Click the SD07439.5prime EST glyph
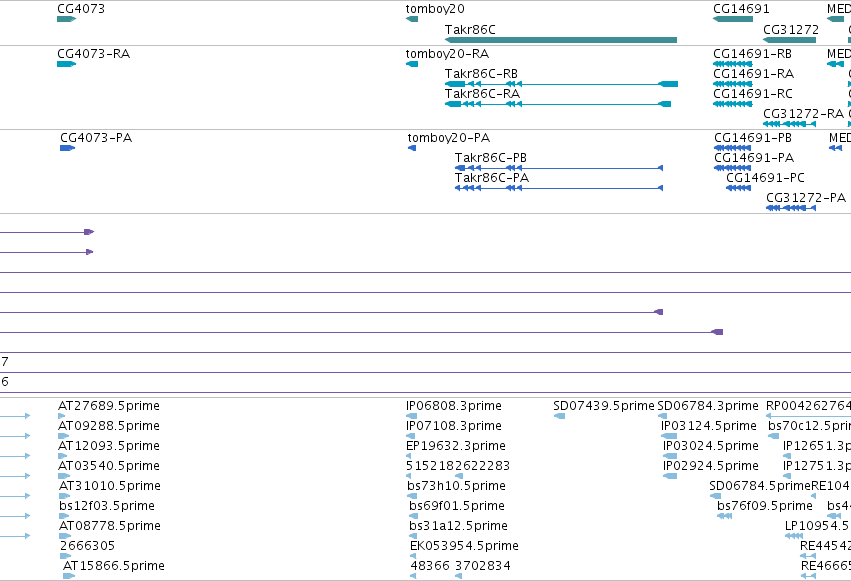Viewport: 851px width, 581px height. click(x=559, y=416)
